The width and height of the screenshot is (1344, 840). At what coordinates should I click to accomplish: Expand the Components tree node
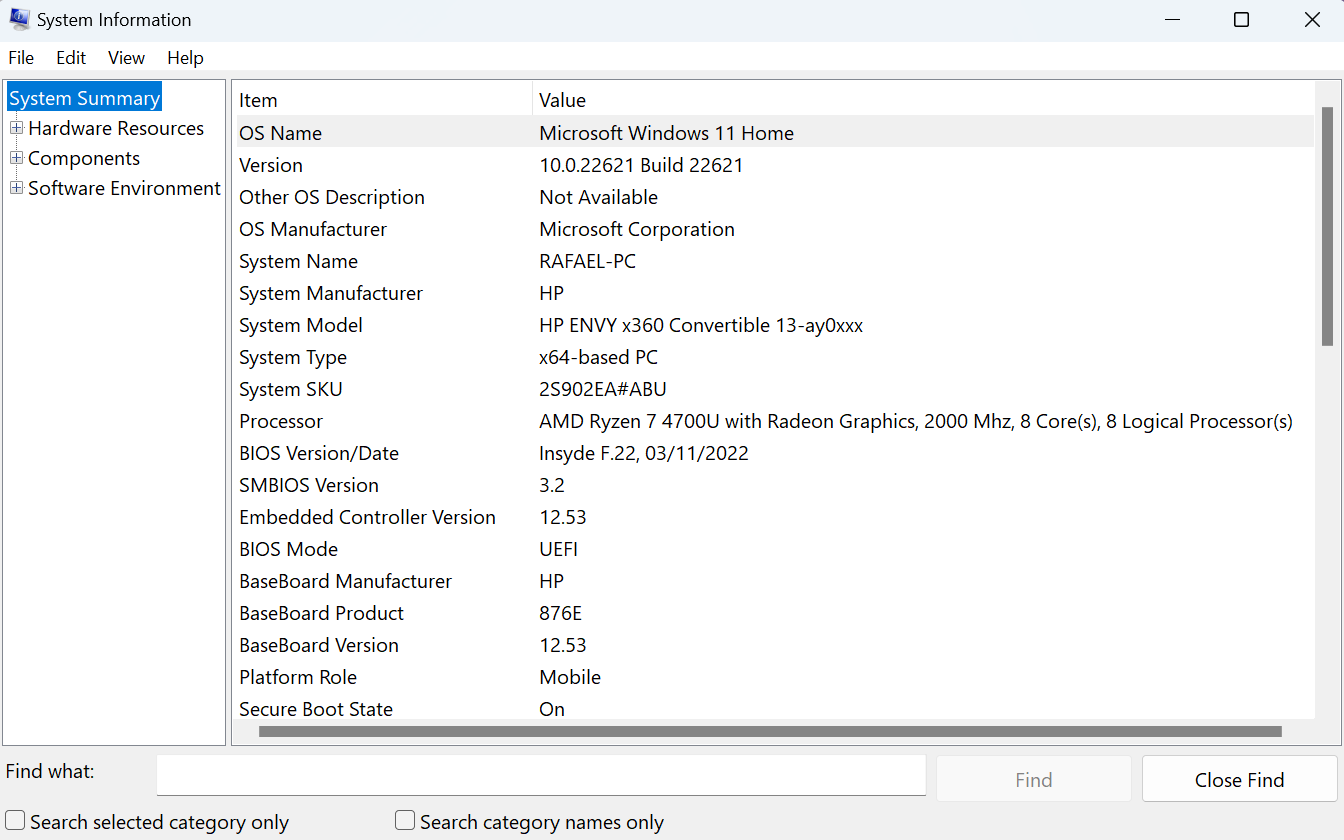[x=15, y=158]
